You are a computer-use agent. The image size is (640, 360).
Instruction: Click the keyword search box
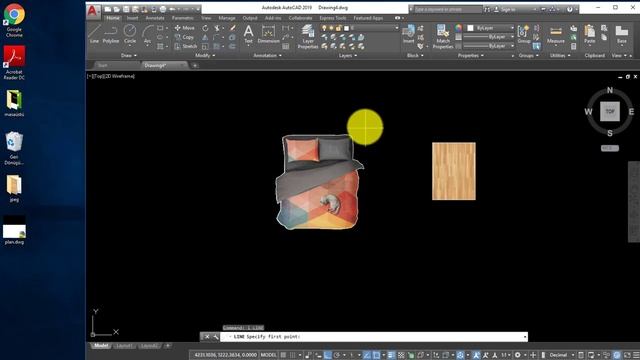point(448,9)
